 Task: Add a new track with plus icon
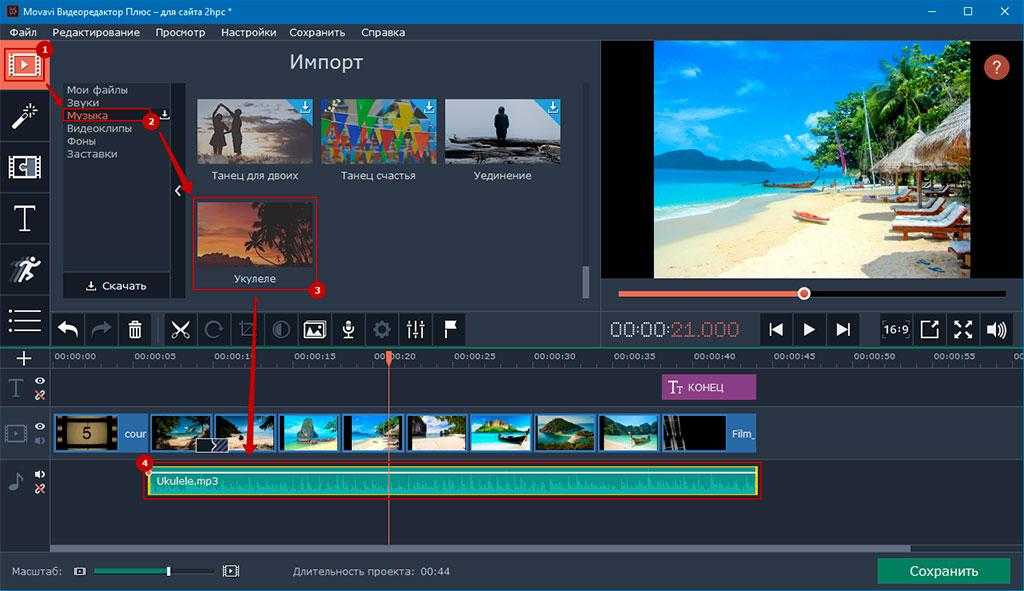coord(24,359)
